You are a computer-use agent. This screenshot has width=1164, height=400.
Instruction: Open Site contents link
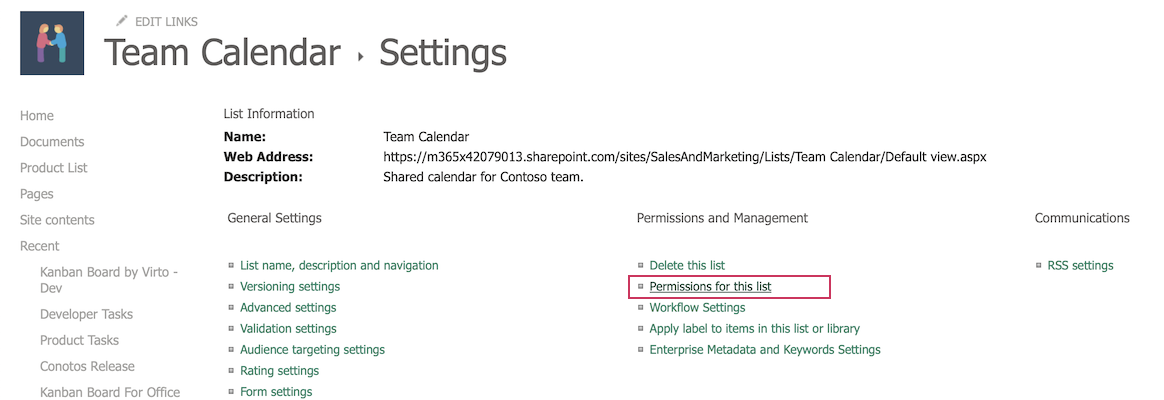pyautogui.click(x=57, y=220)
